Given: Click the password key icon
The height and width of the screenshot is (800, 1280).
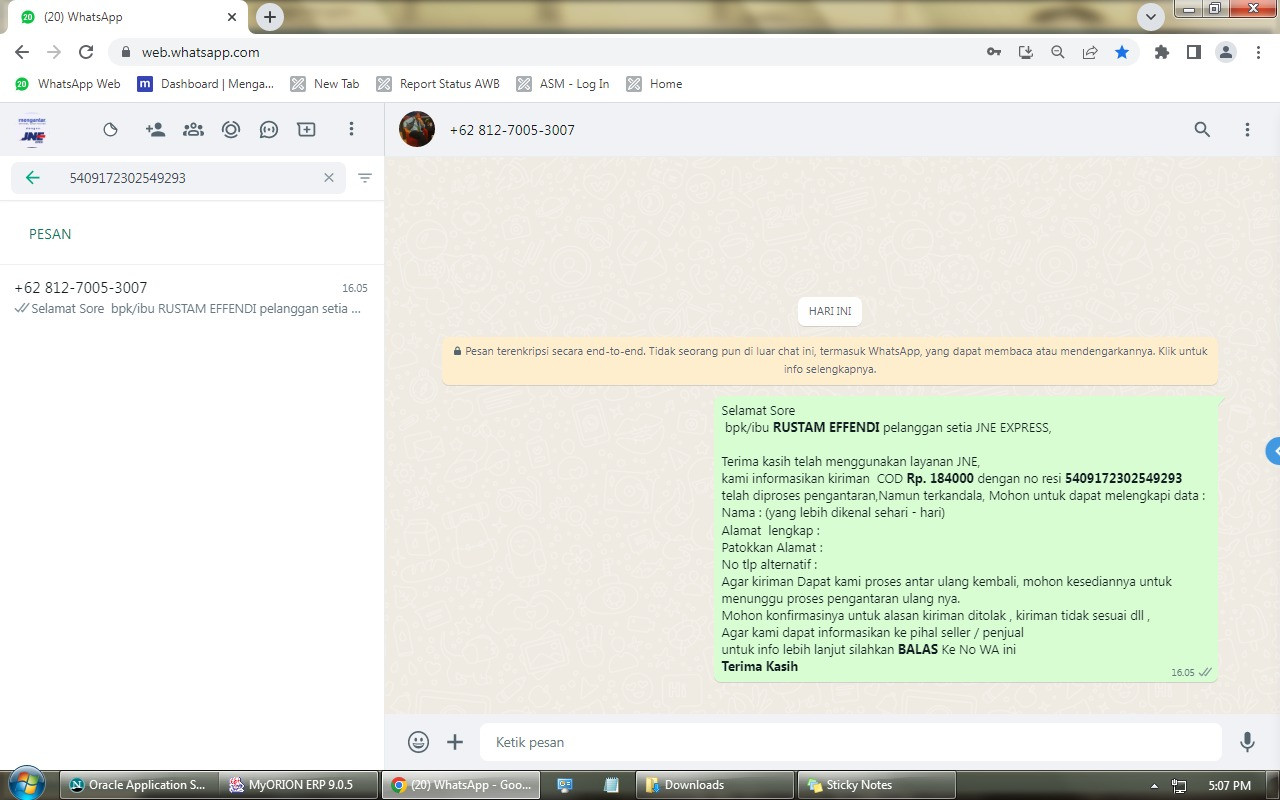Looking at the screenshot, I should [994, 52].
